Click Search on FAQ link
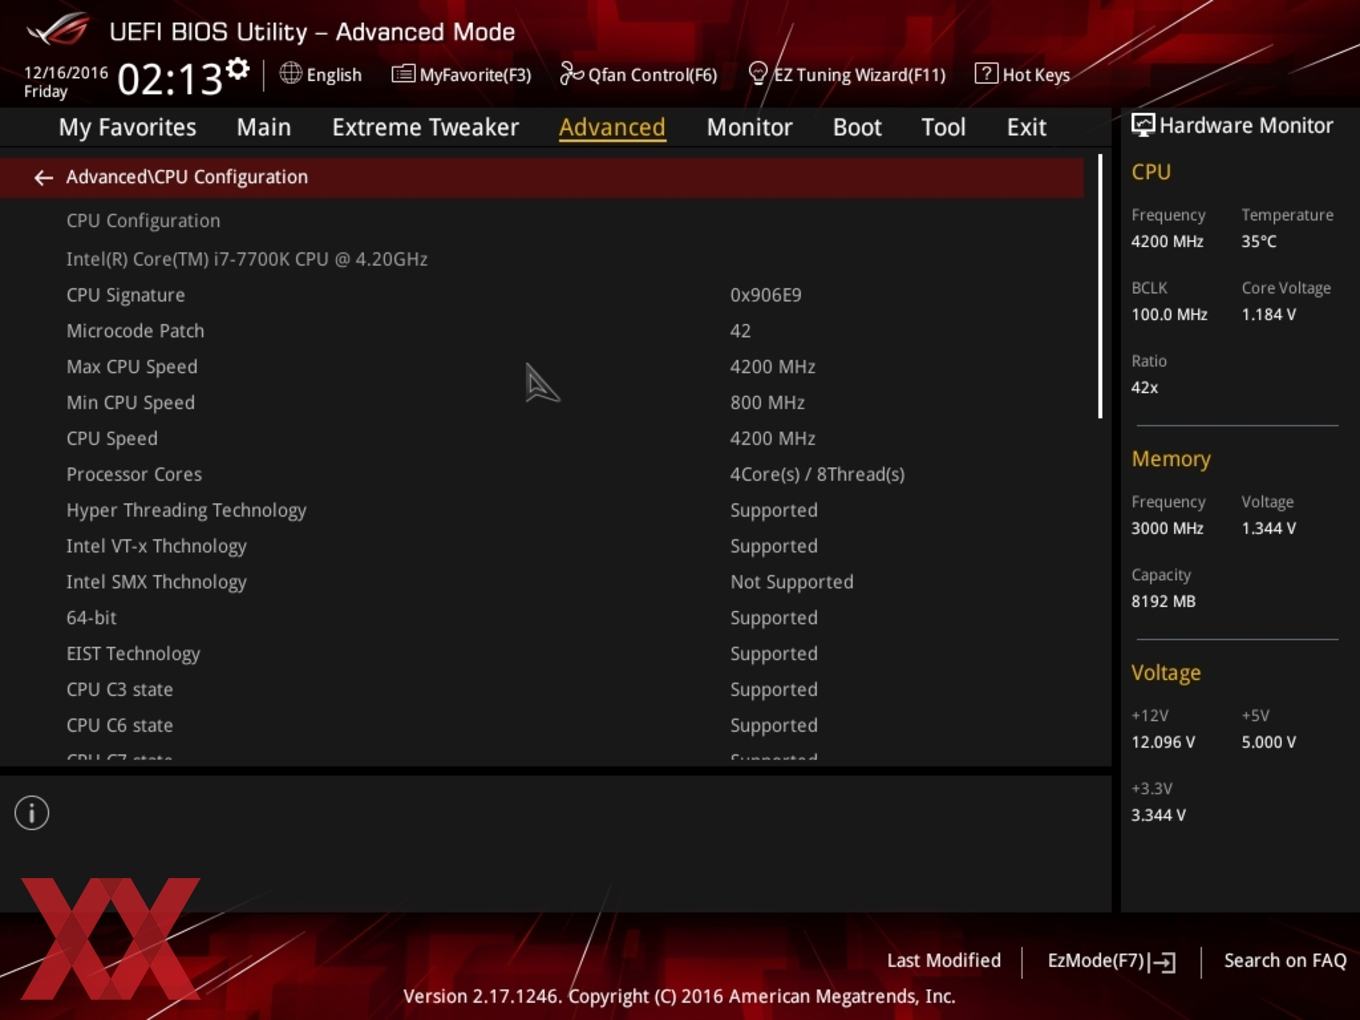 click(x=1285, y=961)
